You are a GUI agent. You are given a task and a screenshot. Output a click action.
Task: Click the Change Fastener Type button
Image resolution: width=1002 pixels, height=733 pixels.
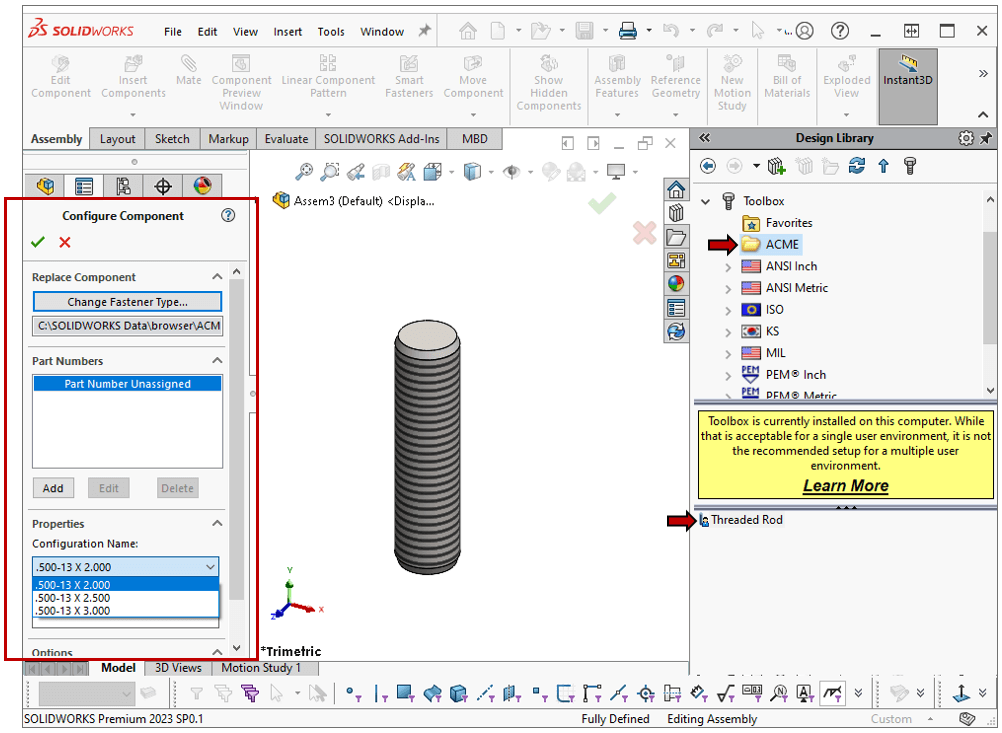[x=126, y=302]
